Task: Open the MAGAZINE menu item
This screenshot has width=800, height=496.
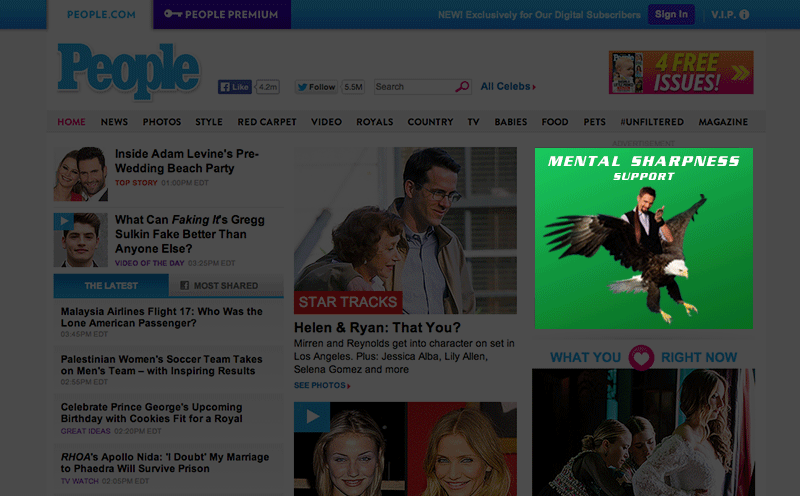Action: coord(723,122)
